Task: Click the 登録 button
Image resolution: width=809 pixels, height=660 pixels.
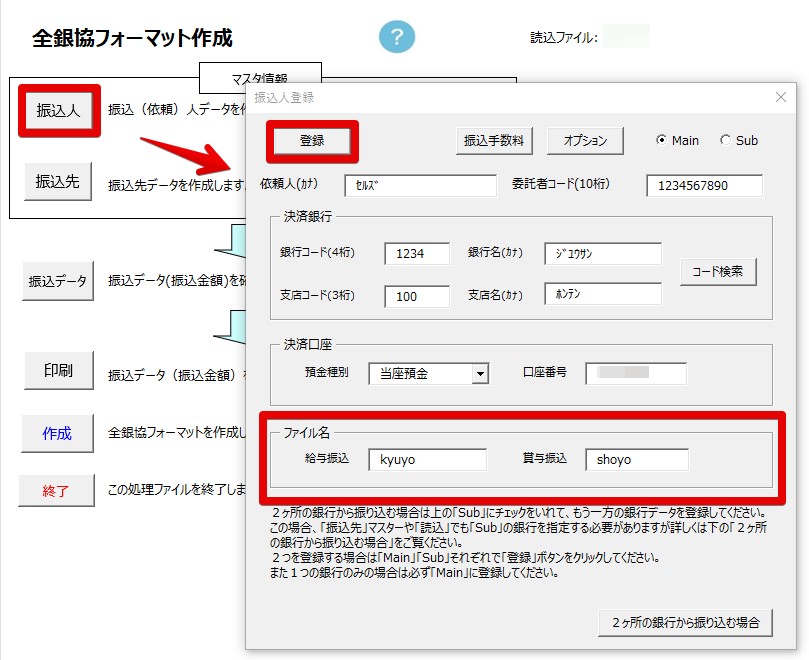Action: pos(312,141)
